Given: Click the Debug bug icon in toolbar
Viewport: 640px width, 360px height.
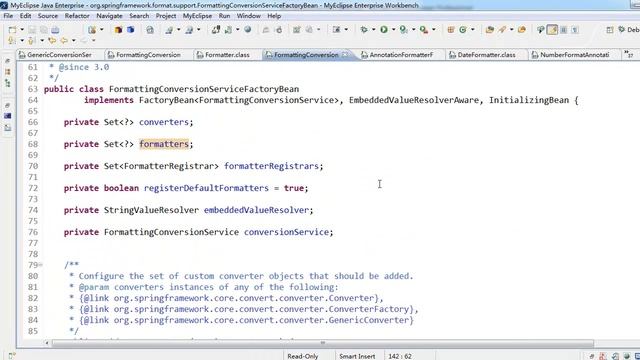Looking at the screenshot, I should [x=364, y=30].
